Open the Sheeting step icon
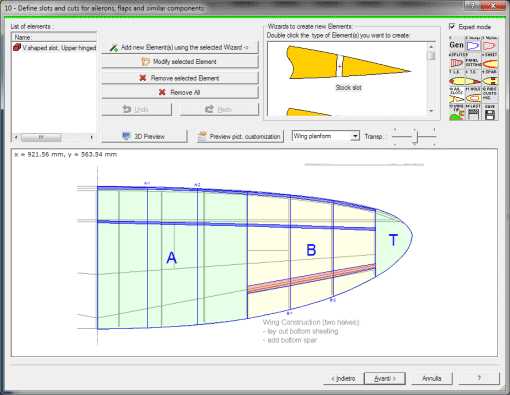 point(490,61)
